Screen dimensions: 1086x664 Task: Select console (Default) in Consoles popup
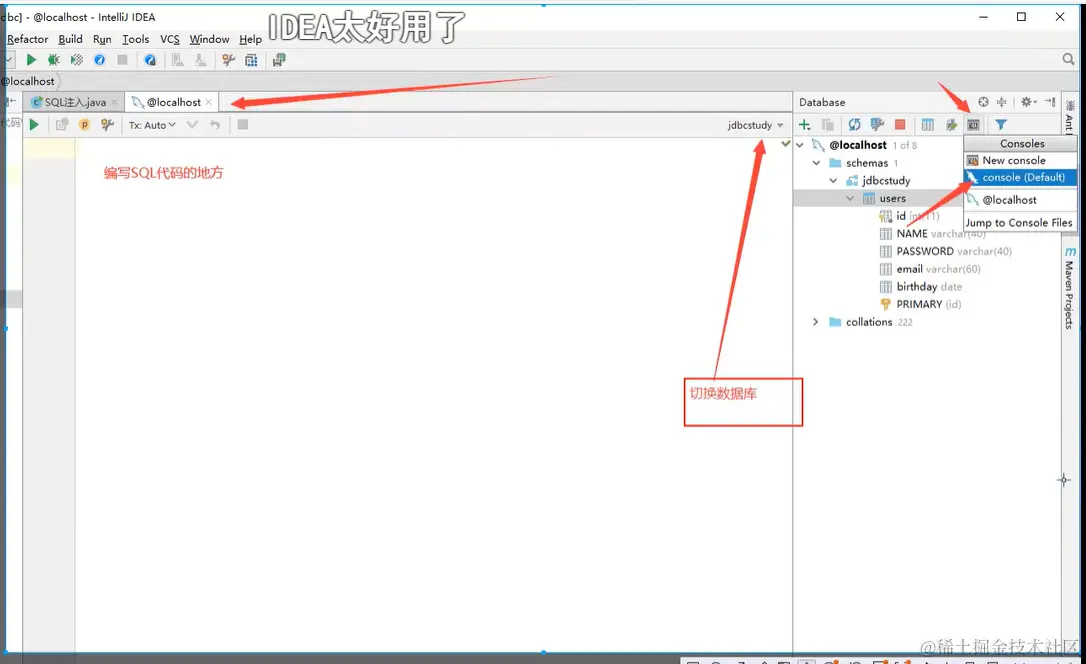1020,177
